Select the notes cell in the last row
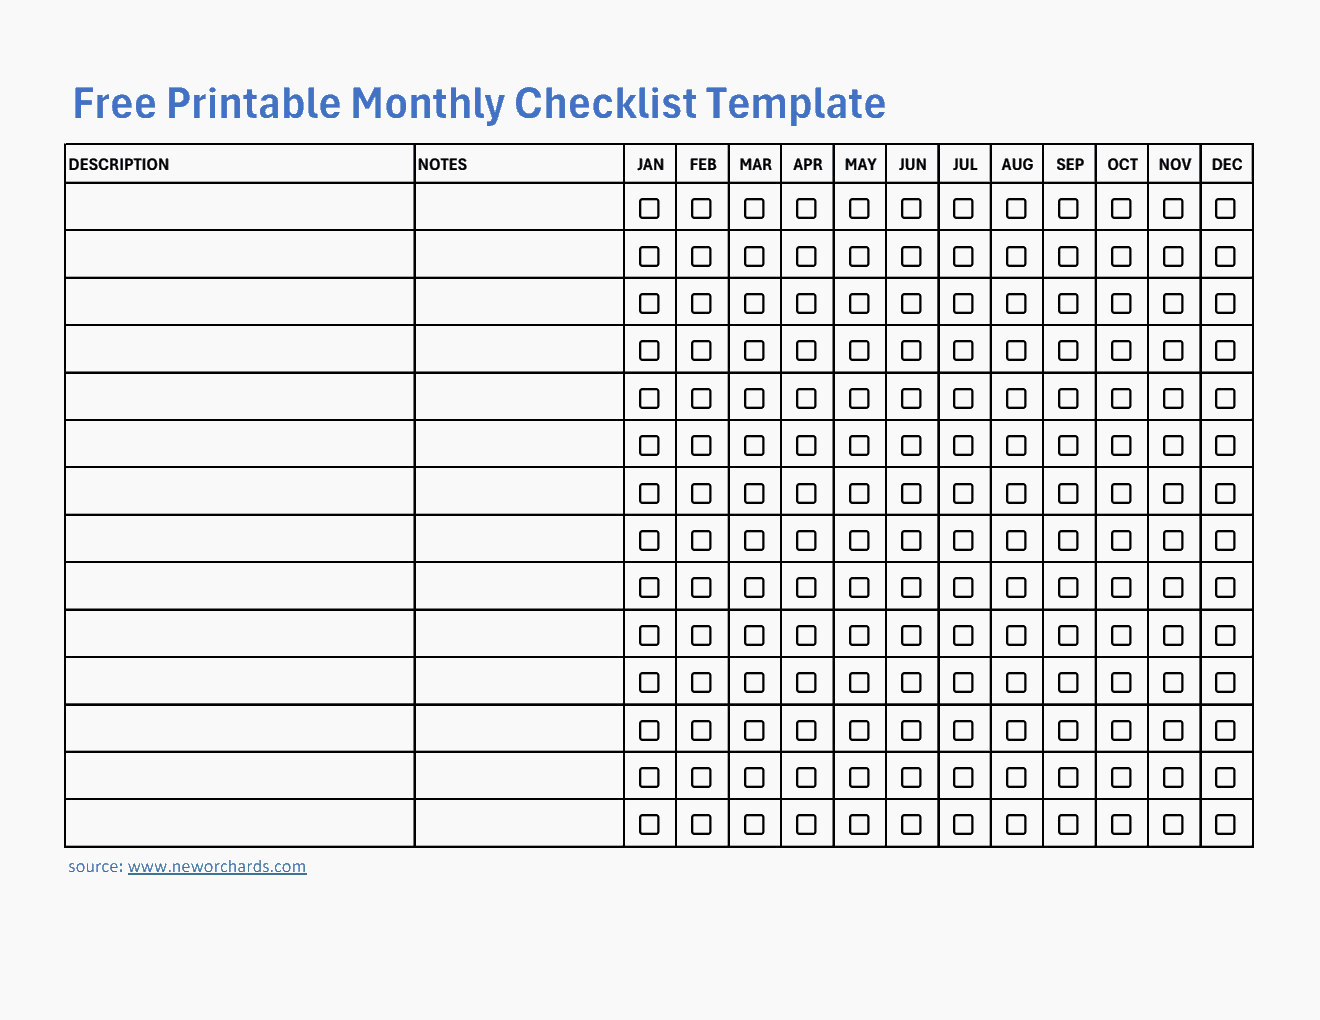The height and width of the screenshot is (1020, 1320). [519, 823]
